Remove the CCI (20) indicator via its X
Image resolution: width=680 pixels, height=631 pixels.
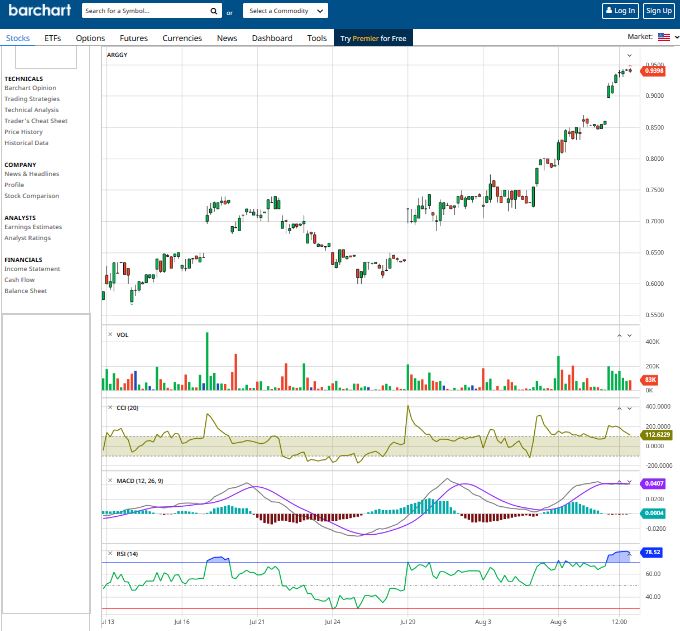(110, 407)
